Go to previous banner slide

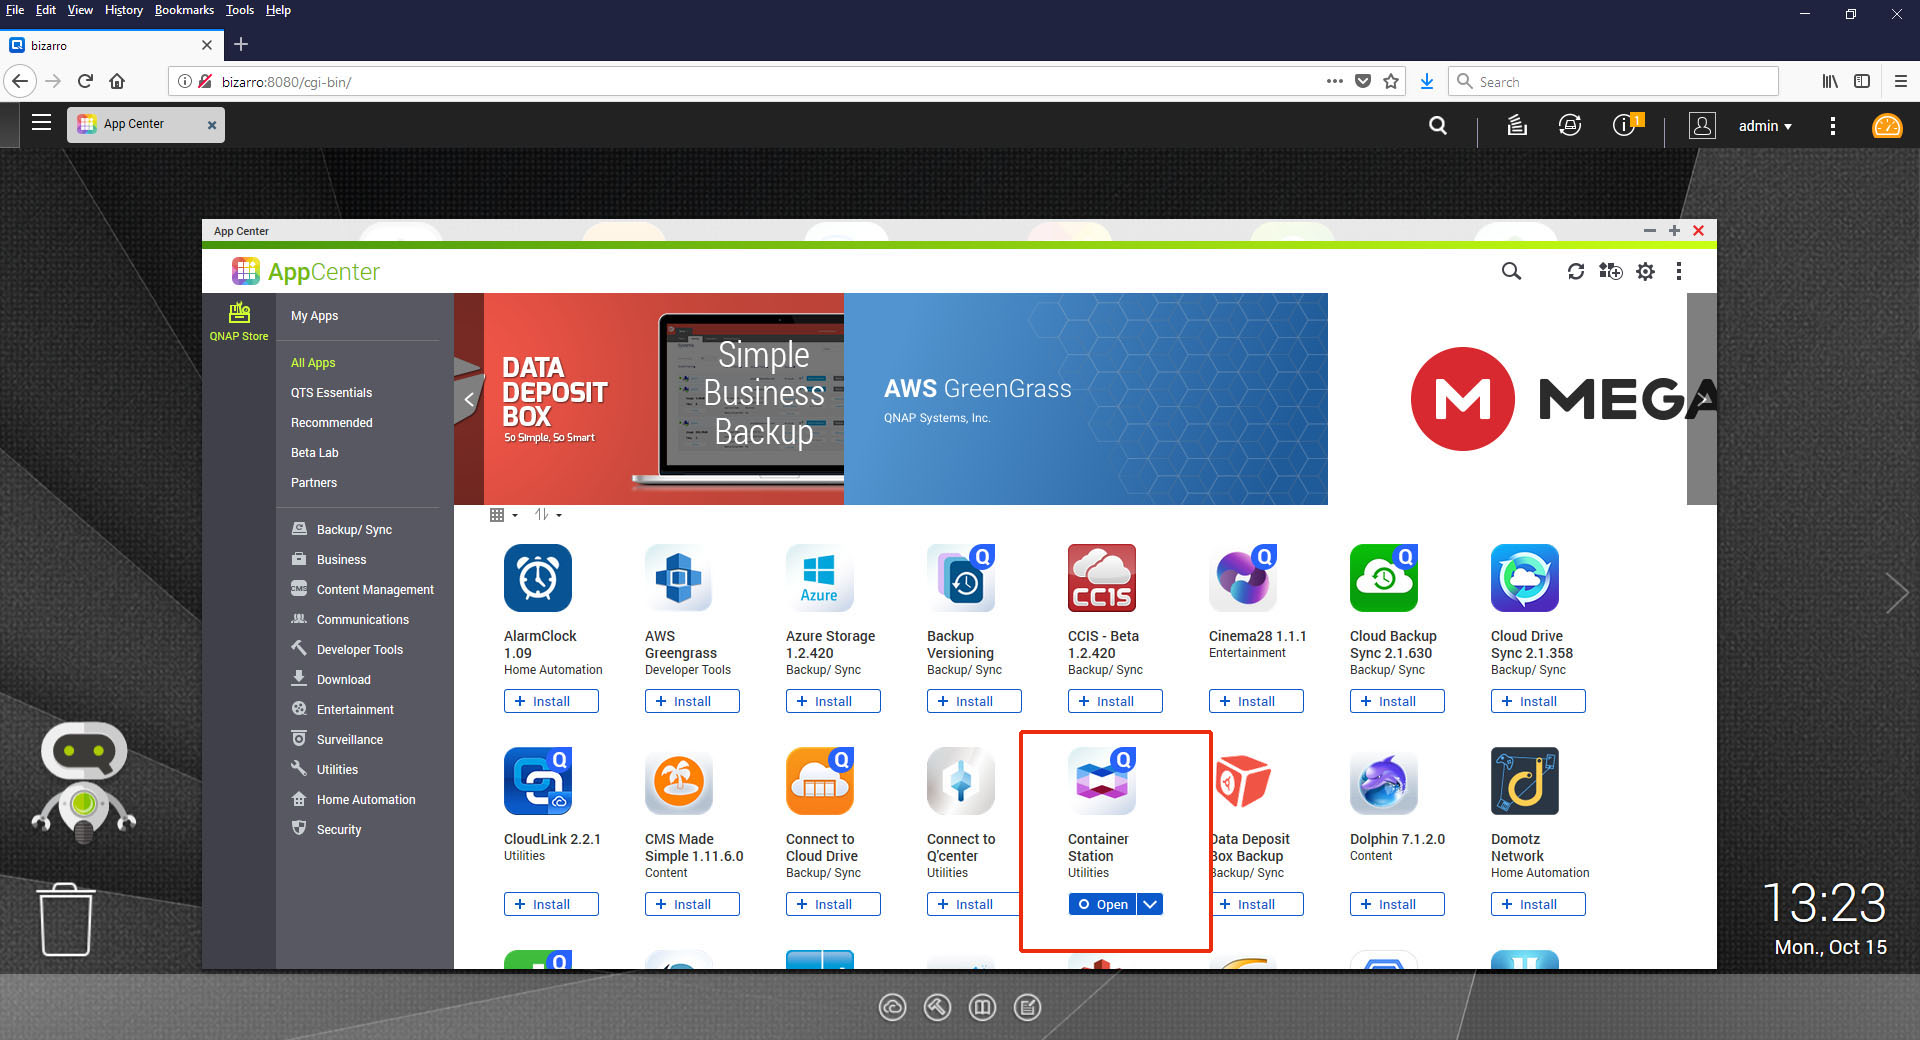click(469, 399)
